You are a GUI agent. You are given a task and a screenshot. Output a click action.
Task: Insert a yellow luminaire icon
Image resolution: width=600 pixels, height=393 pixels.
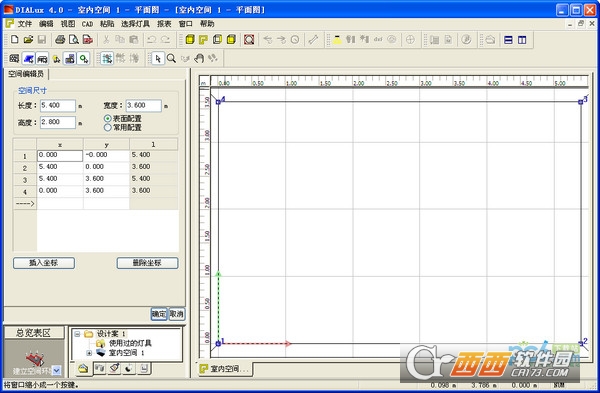(337, 39)
